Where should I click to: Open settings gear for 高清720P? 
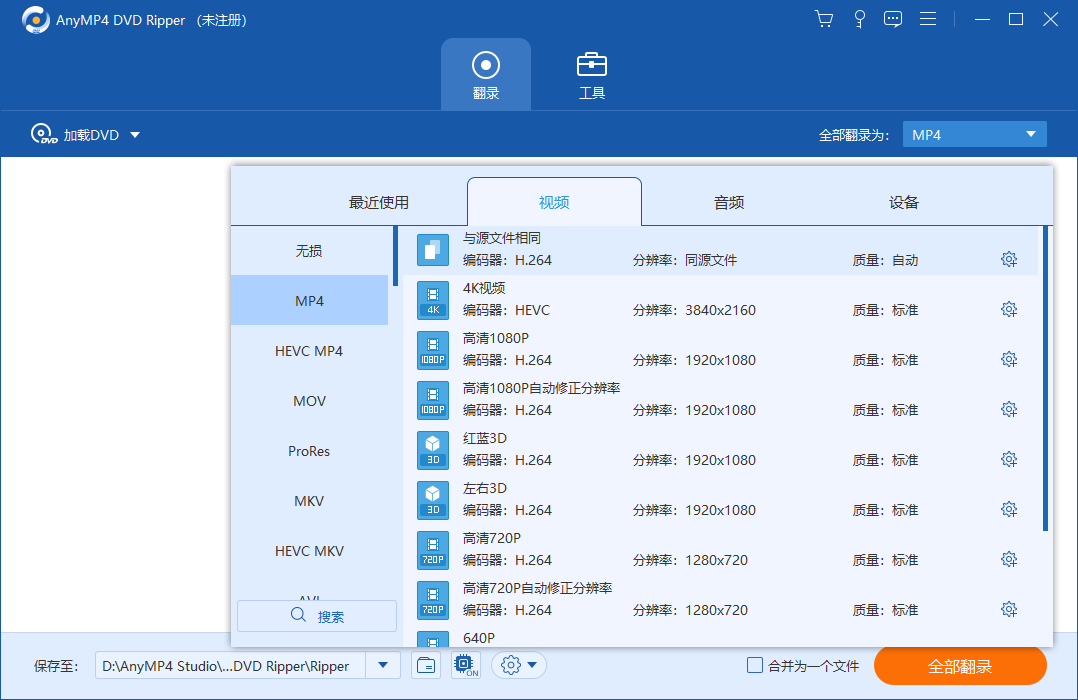coord(1009,560)
